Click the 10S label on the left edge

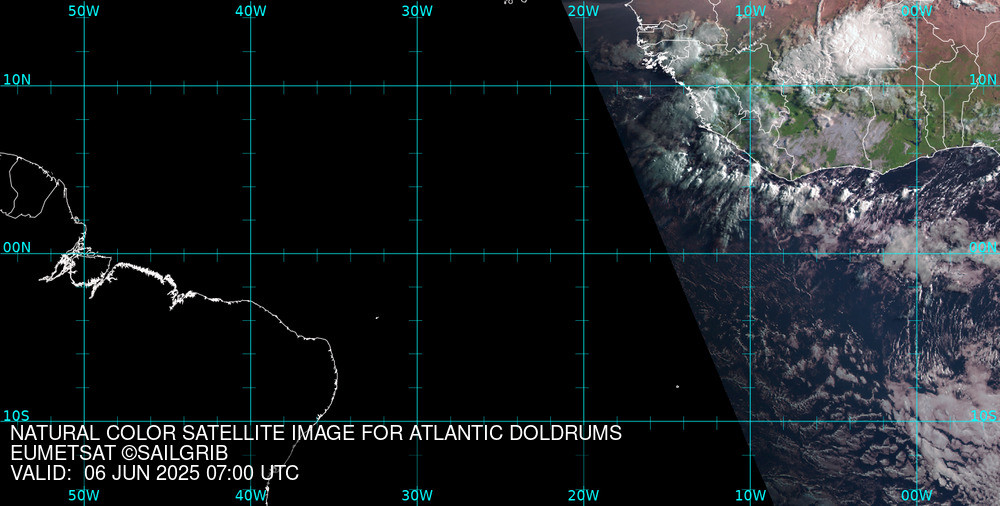[x=17, y=416]
